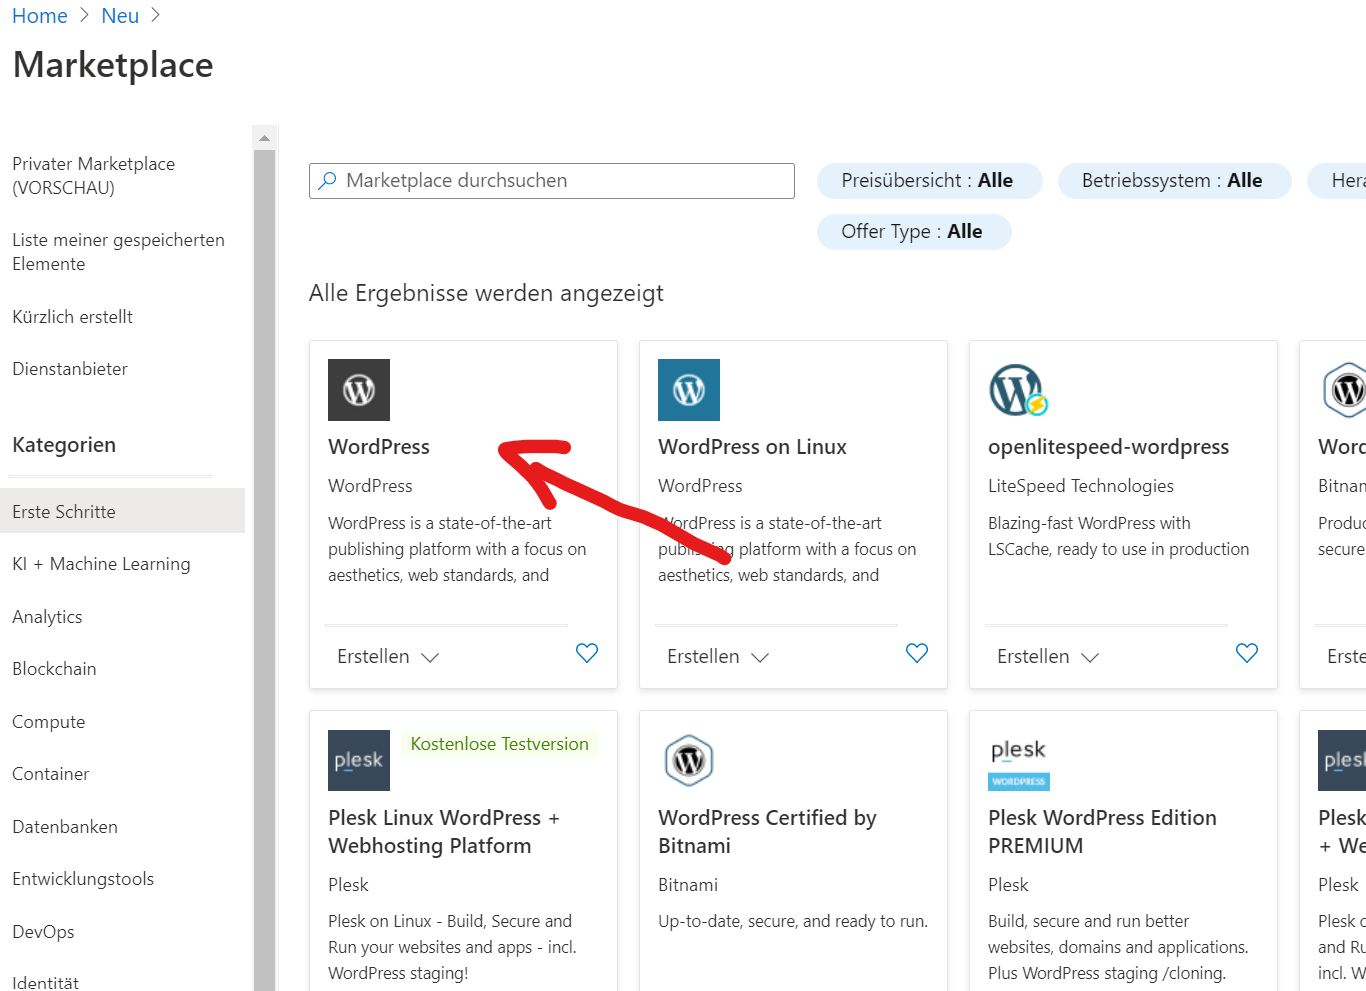Click the WordPress dark logo icon
1366x991 pixels.
tap(359, 390)
